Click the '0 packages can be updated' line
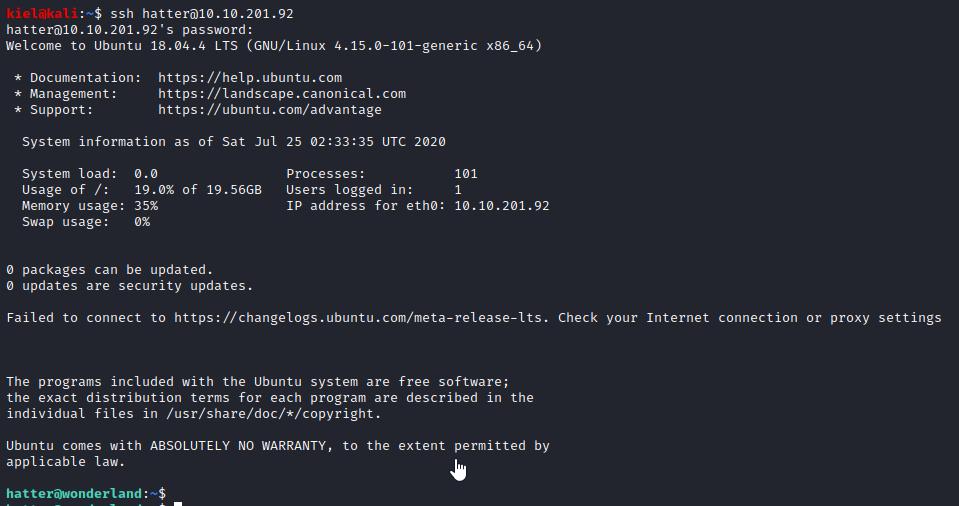Image resolution: width=959 pixels, height=506 pixels. coord(110,269)
